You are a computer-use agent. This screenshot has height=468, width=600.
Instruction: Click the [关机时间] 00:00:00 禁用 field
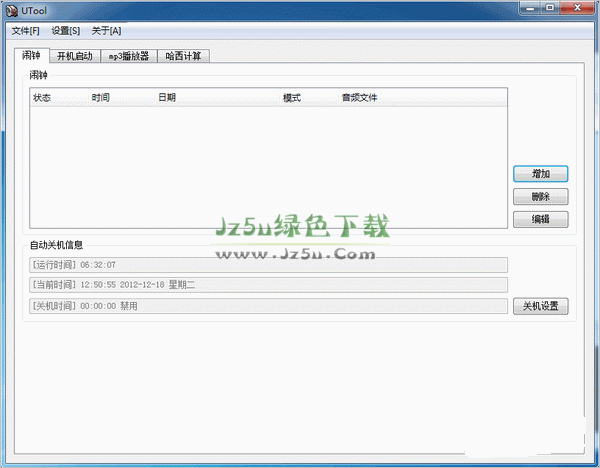pos(269,306)
